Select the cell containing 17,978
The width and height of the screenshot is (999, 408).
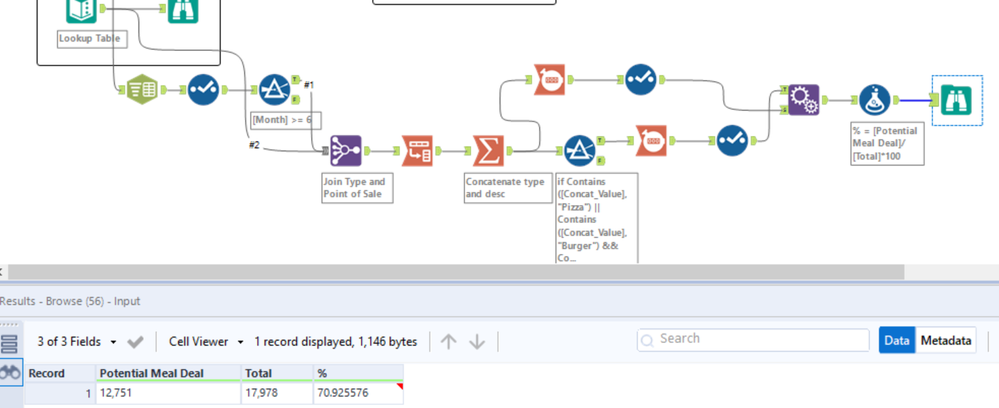tap(277, 393)
